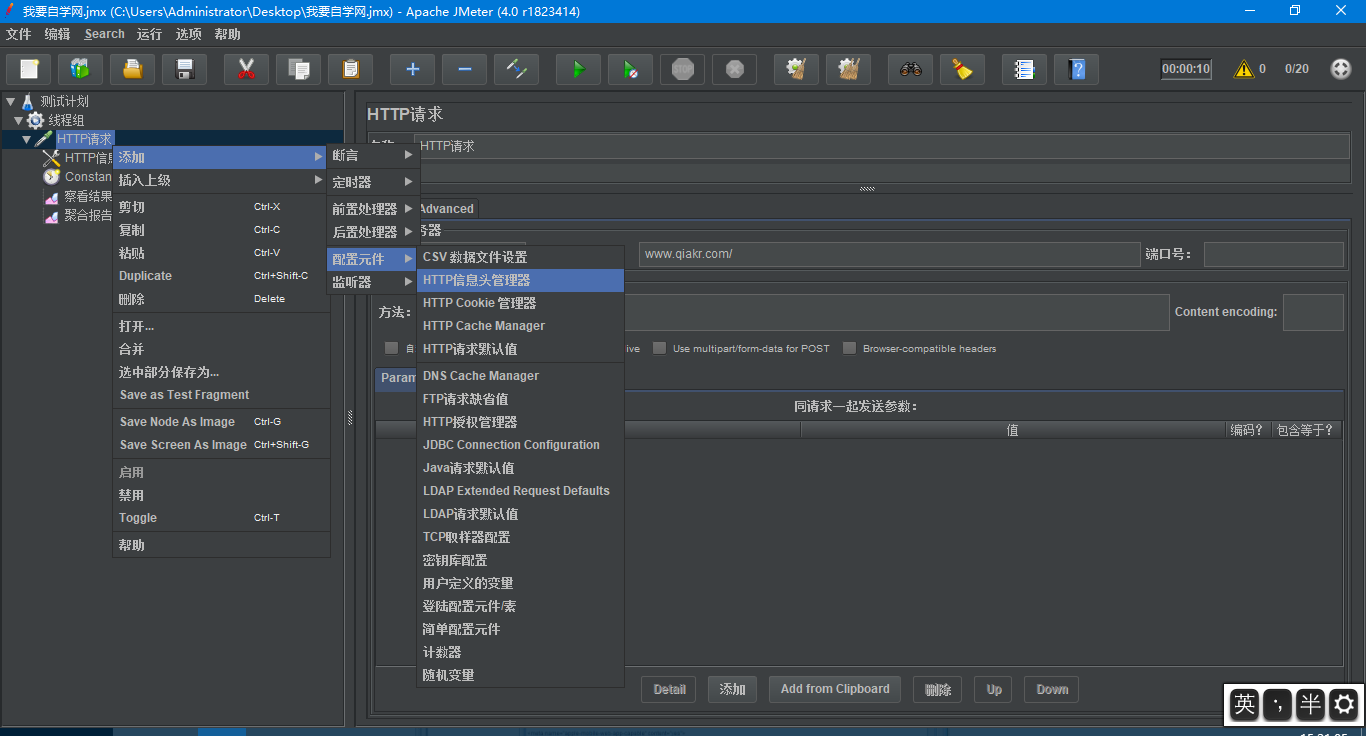Screen dimensions: 1366x736
Task: Select HTTP Cookie 管理器 menu entry
Action: 520,303
